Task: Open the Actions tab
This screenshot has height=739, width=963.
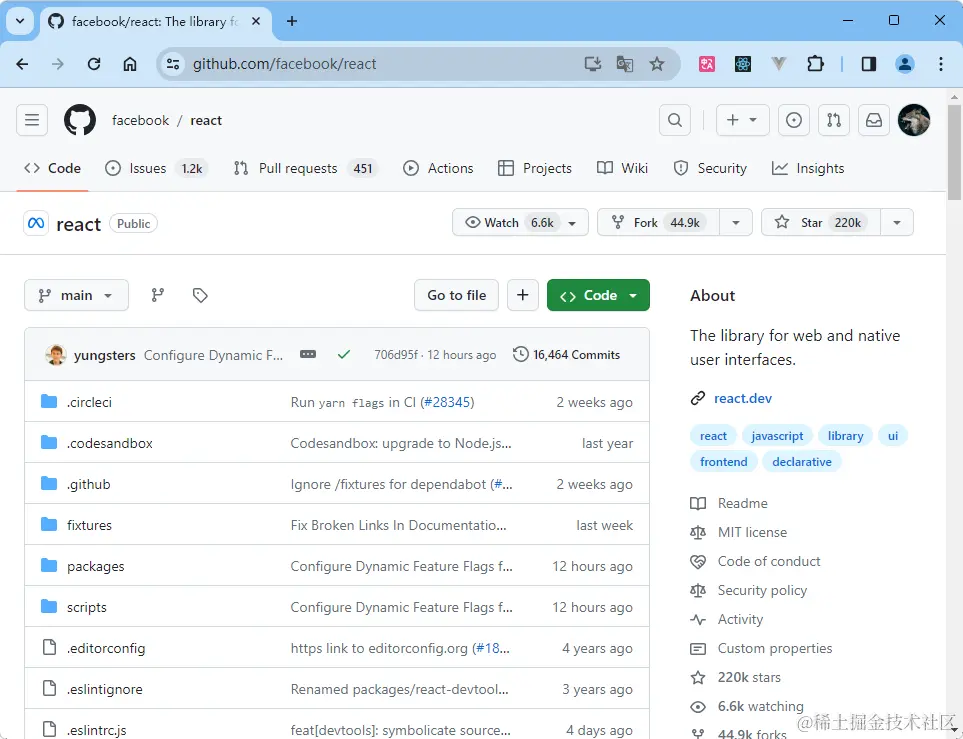Action: coord(438,168)
